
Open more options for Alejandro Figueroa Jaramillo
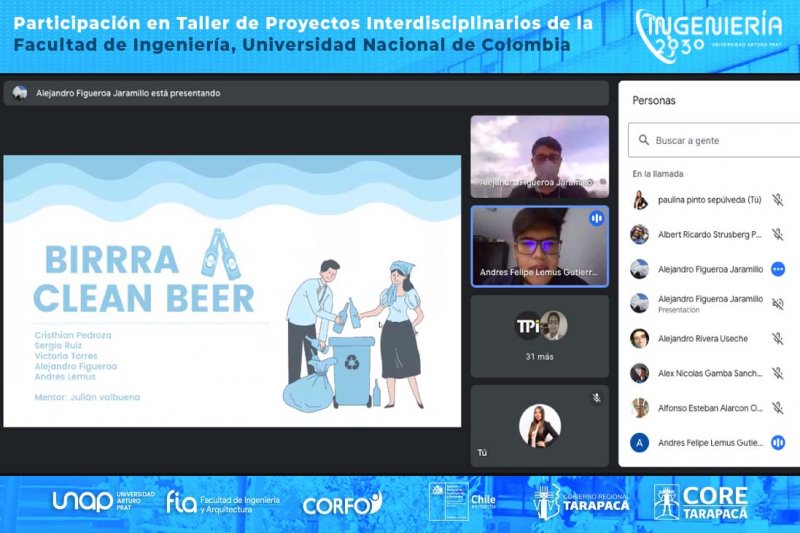(x=777, y=269)
